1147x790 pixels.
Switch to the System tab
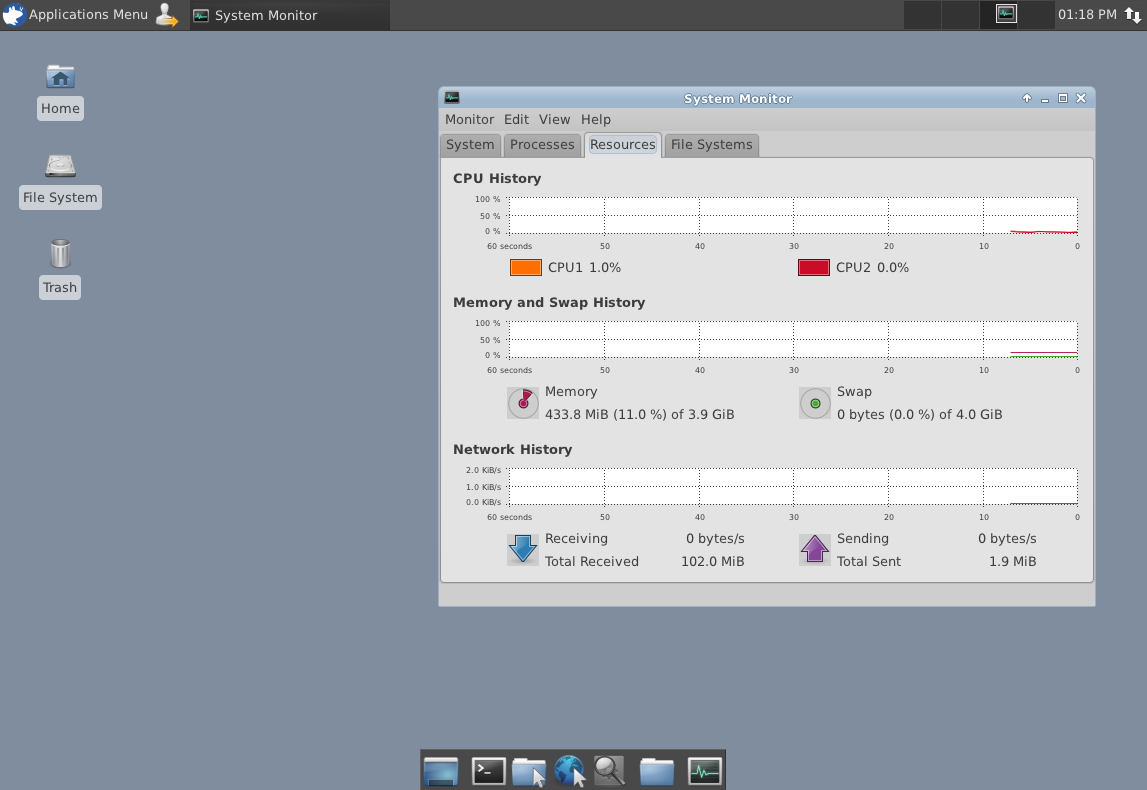click(x=470, y=145)
